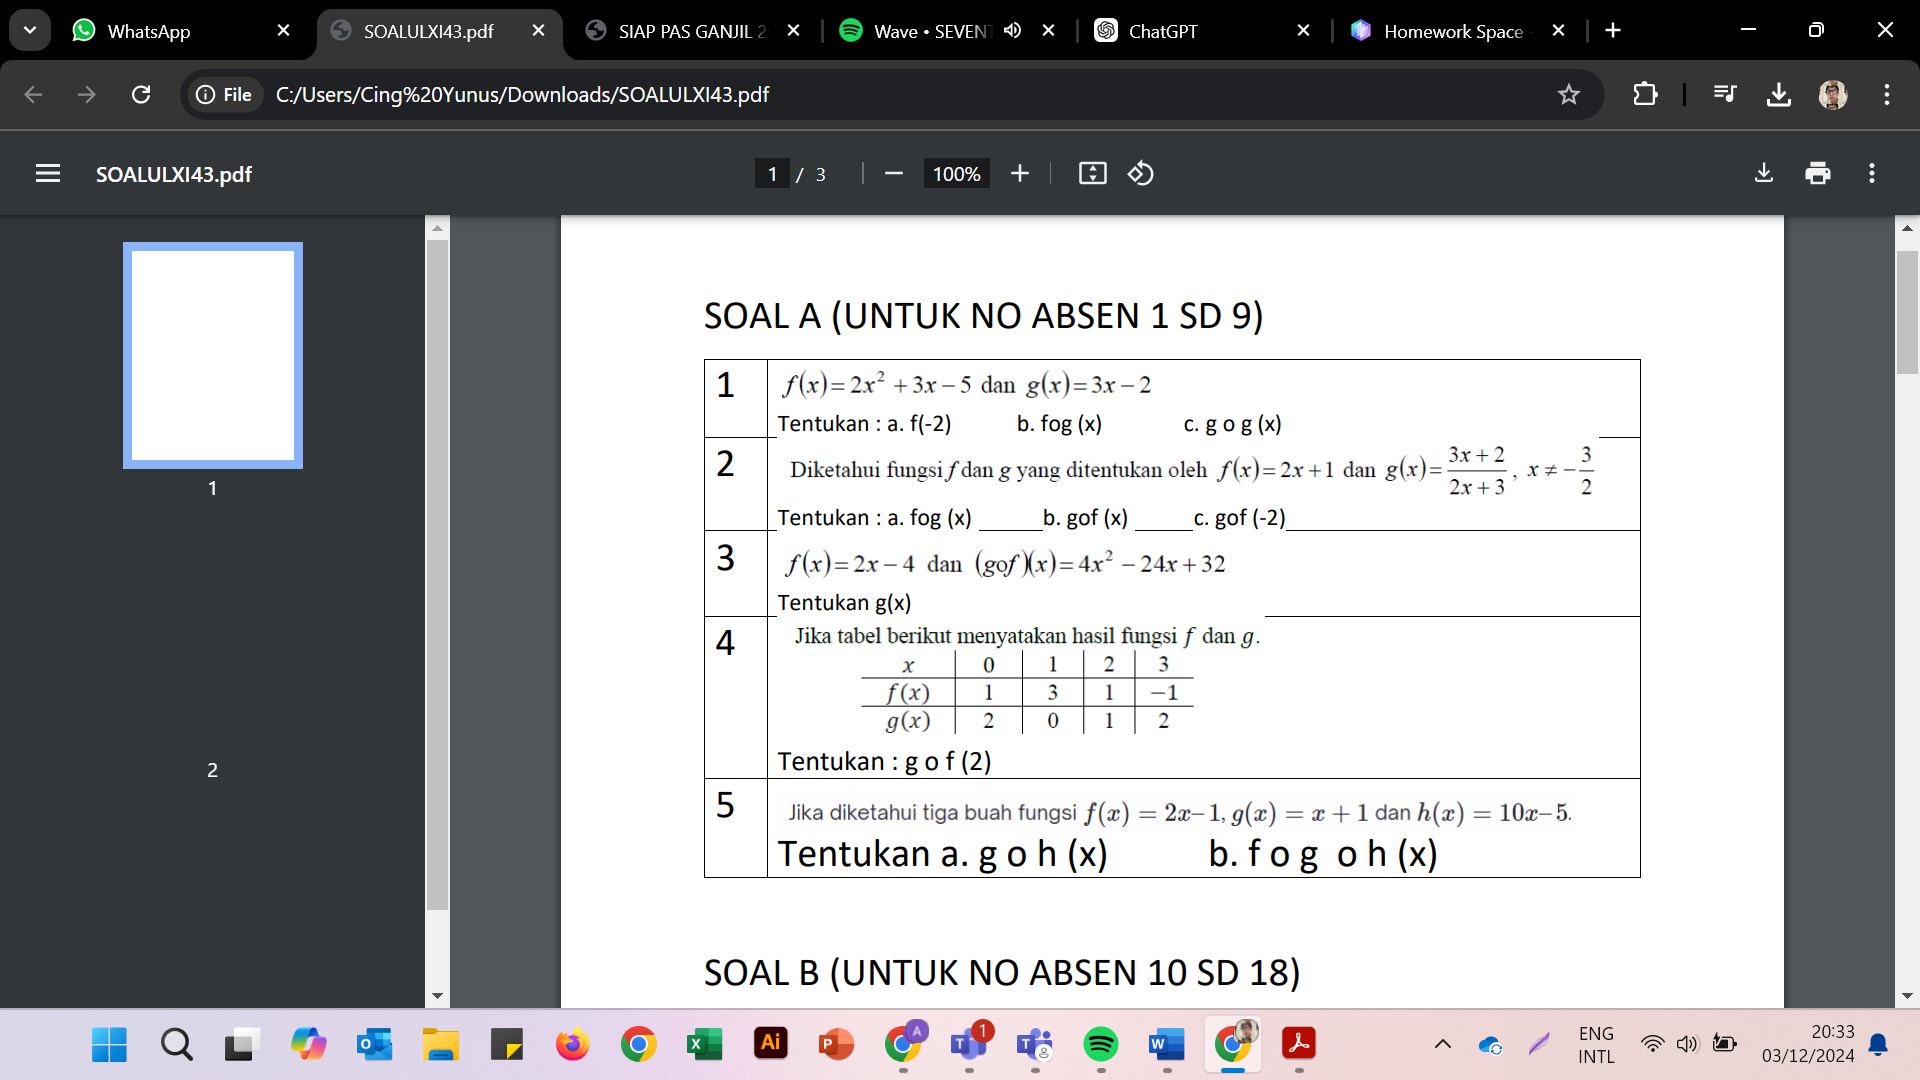Click the rotate document icon
Image resolution: width=1920 pixels, height=1080 pixels.
pos(1141,174)
